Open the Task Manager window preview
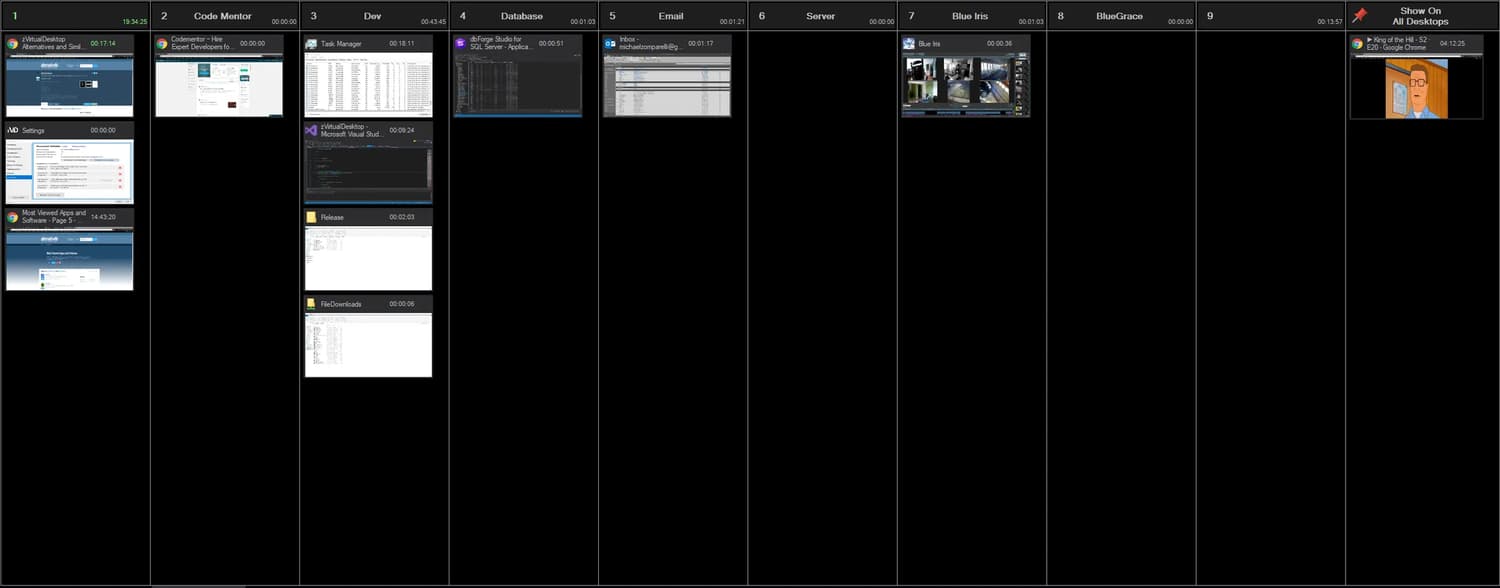The height and width of the screenshot is (588, 1500). coord(368,85)
